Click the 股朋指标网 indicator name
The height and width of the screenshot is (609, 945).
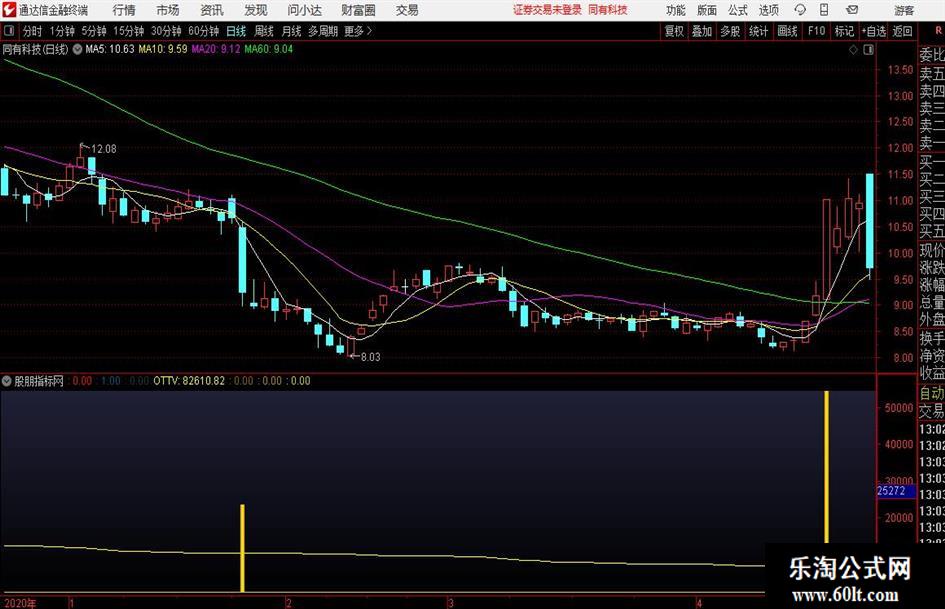point(39,380)
